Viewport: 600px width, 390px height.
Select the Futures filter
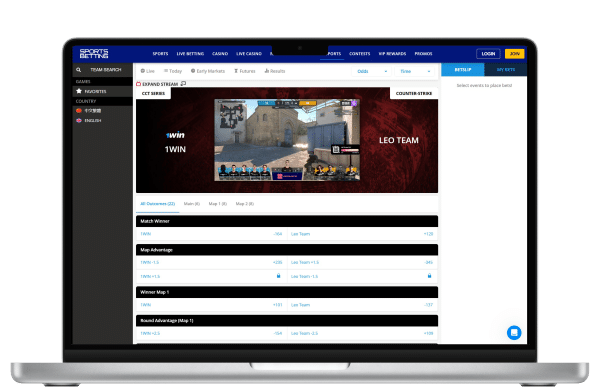[x=245, y=71]
